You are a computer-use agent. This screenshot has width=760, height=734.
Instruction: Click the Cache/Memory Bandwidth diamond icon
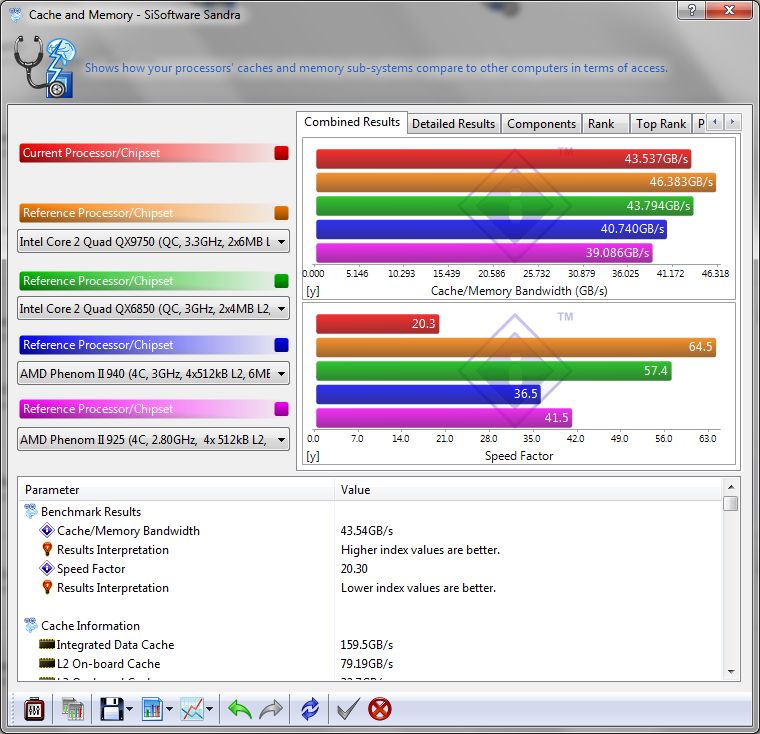pyautogui.click(x=47, y=531)
